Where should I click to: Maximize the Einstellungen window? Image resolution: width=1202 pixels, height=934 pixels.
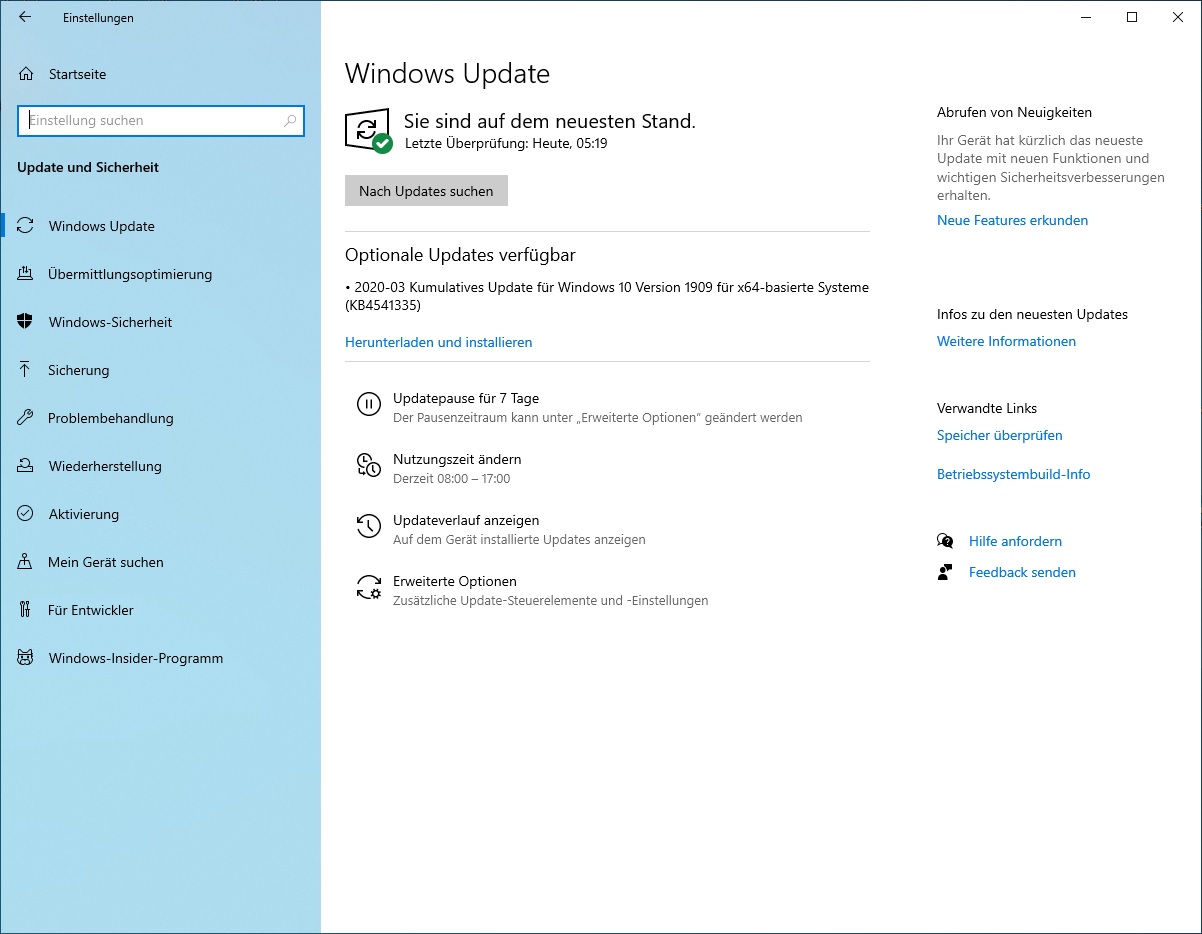click(1132, 17)
